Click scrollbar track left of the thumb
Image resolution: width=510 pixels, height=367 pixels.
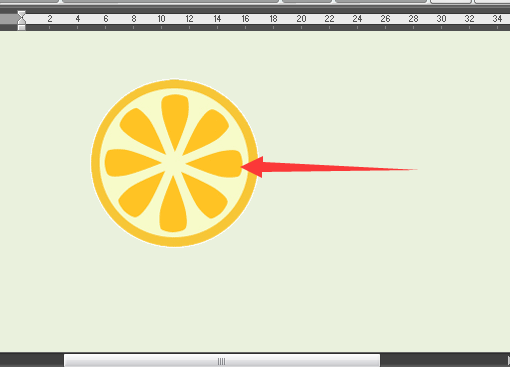32,361
